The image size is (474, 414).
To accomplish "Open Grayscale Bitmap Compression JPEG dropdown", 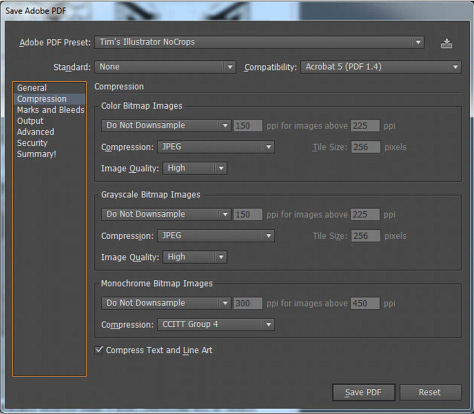I will click(216, 236).
